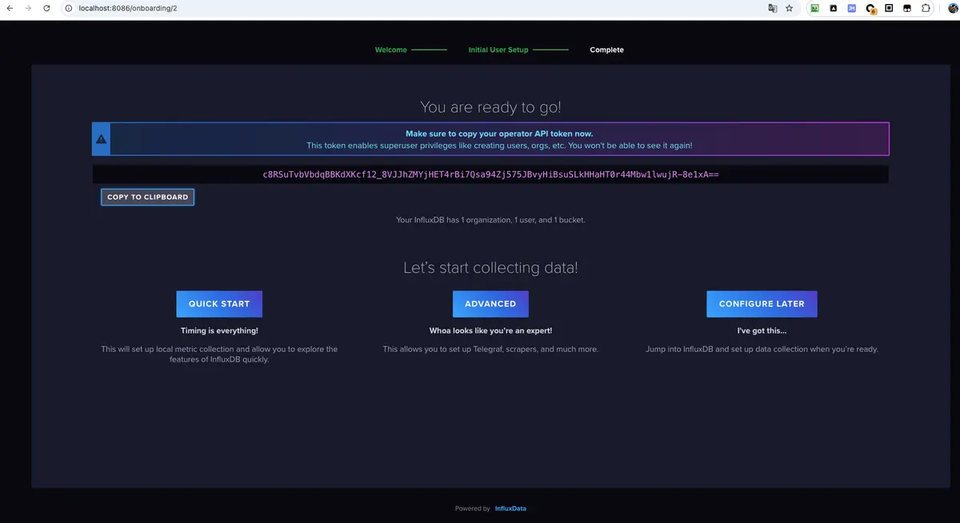Image resolution: width=960 pixels, height=523 pixels.
Task: Select the Complete onboarding step
Action: pyautogui.click(x=607, y=50)
